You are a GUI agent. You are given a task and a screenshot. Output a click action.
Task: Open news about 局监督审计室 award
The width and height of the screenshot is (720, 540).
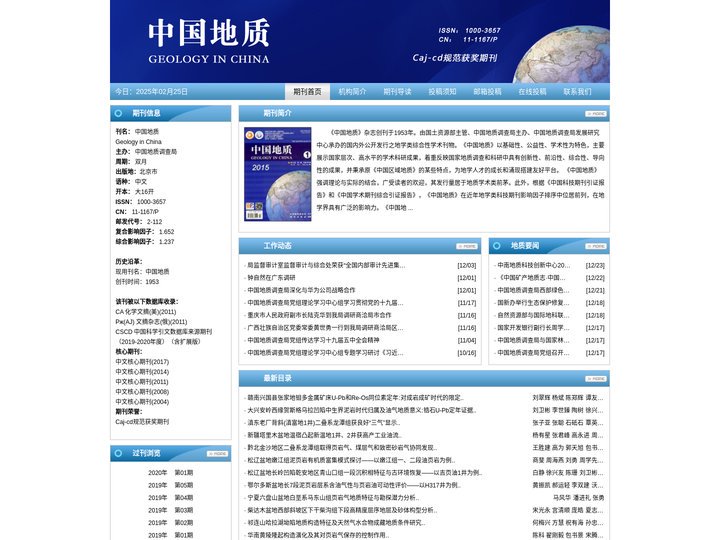tap(326, 265)
